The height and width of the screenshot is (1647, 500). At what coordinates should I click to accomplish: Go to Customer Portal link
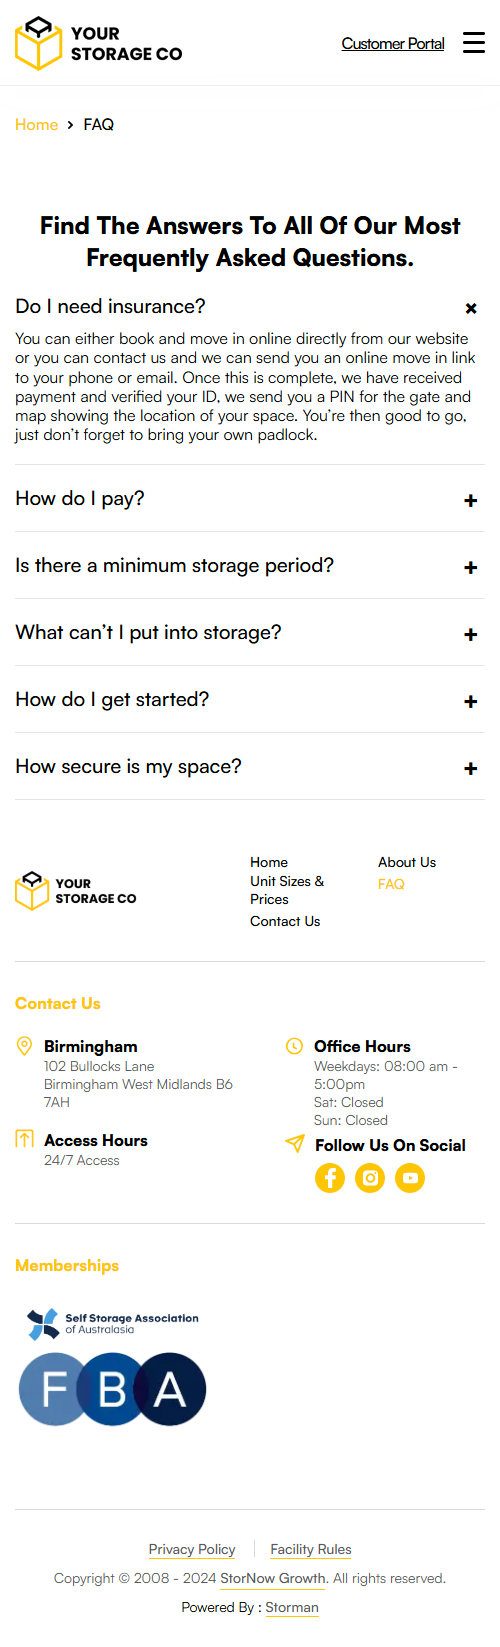393,43
